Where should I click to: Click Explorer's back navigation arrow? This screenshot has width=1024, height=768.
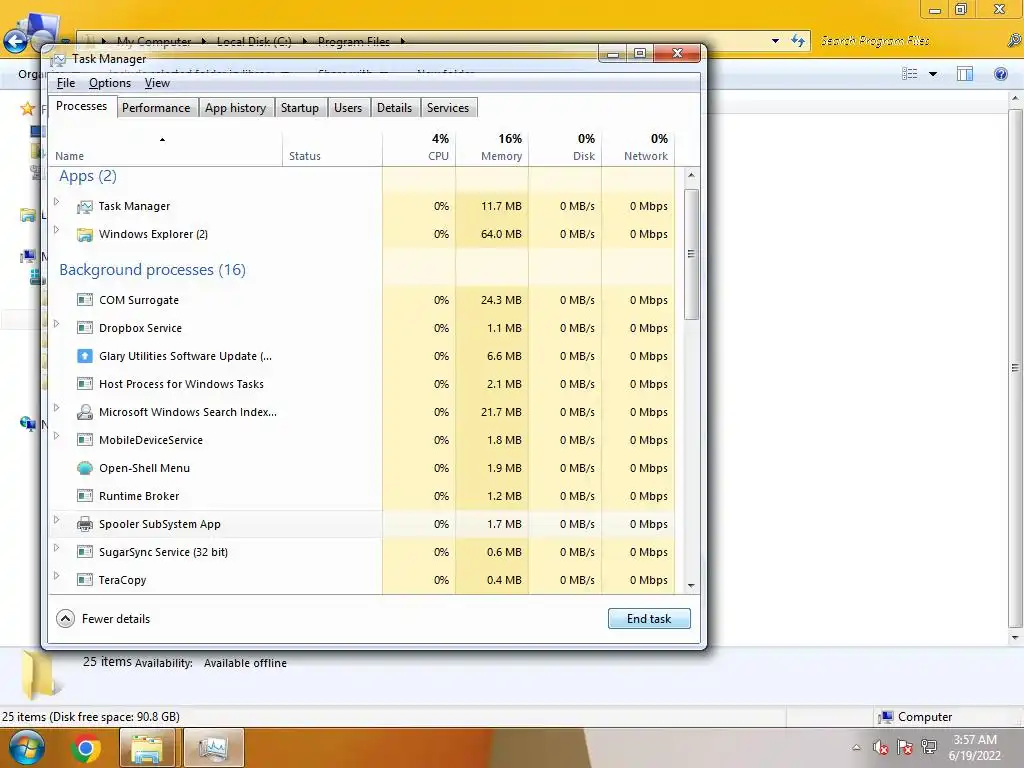point(15,42)
